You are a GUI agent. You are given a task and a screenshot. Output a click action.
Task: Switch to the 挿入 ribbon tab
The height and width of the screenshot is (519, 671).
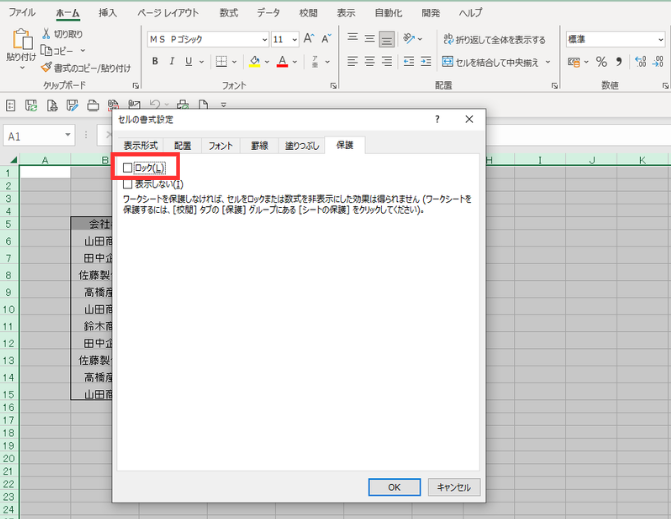(107, 12)
